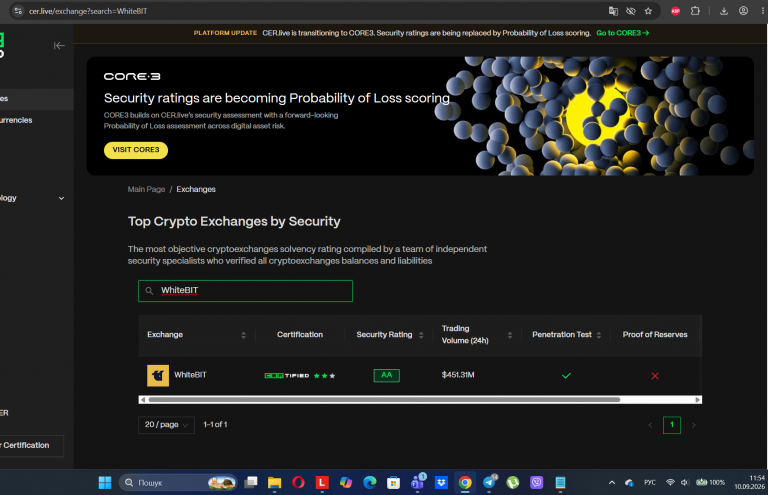Click the Windows taskbar search box
768x495 pixels.
pyautogui.click(x=178, y=483)
